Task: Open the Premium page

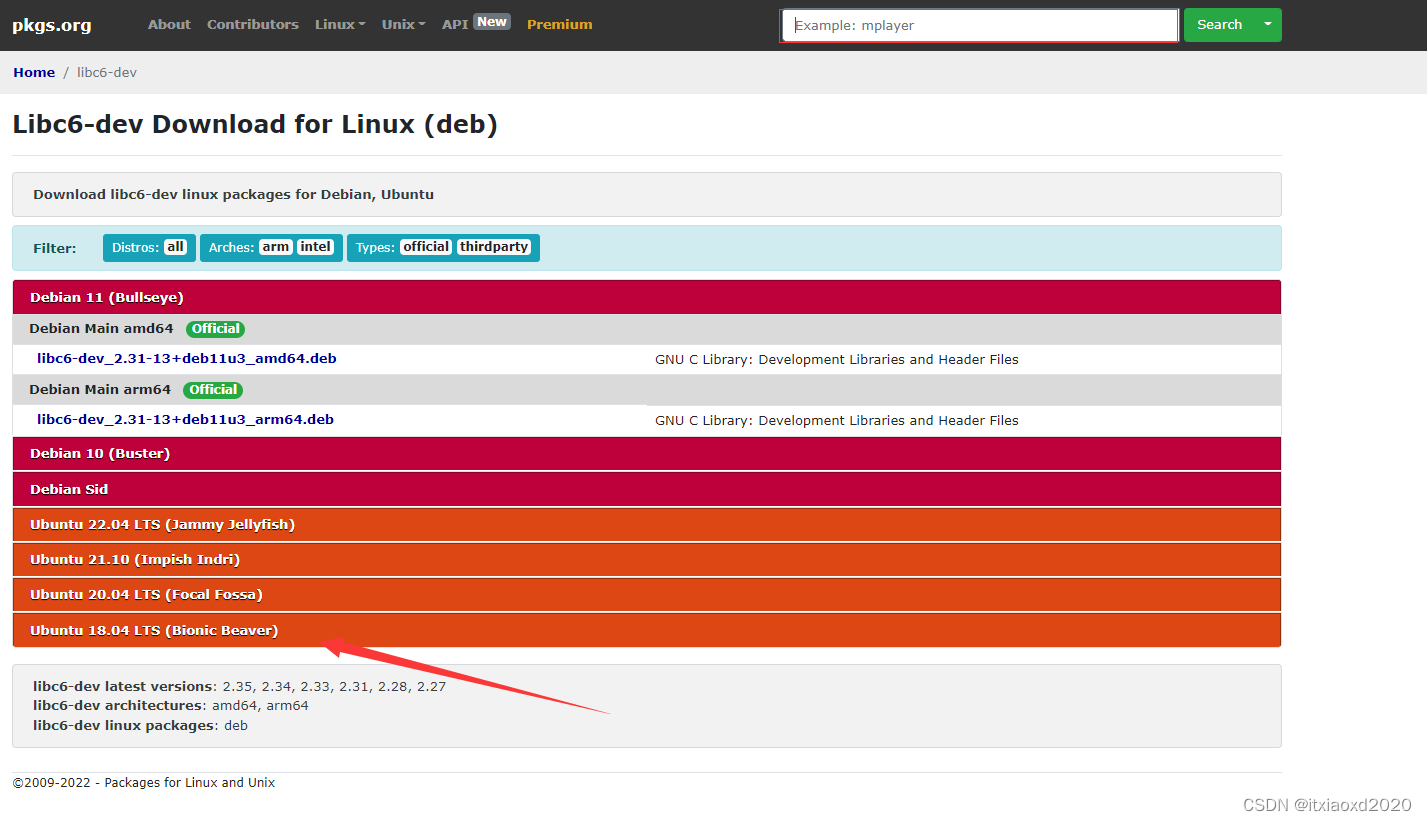Action: [x=560, y=24]
